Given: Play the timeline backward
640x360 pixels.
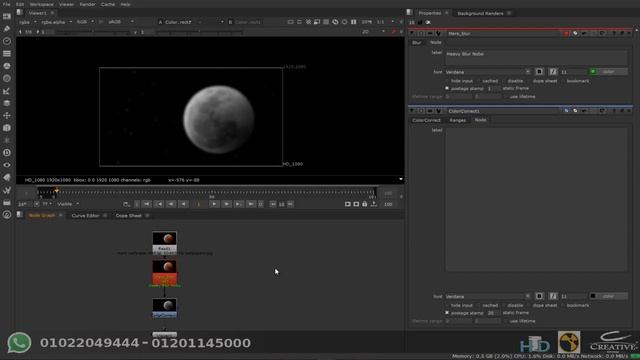Looking at the screenshot, I should [184, 204].
